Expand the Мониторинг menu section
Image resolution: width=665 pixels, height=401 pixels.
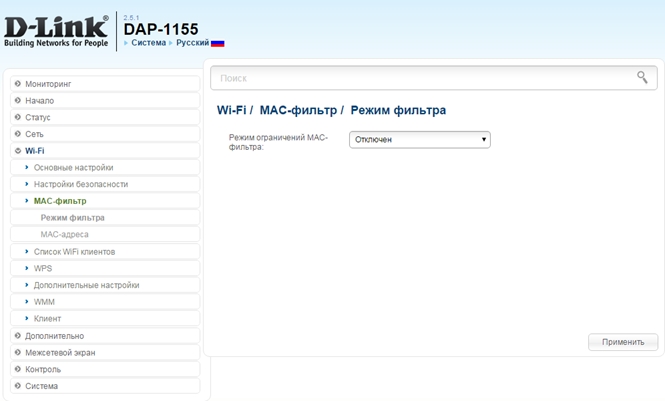pos(48,84)
